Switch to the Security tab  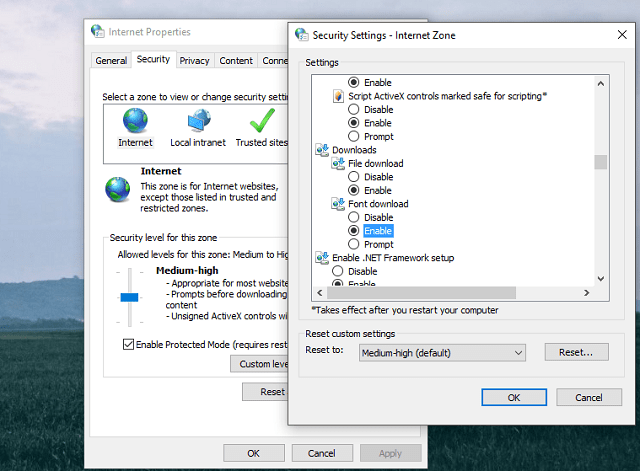pyautogui.click(x=153, y=59)
